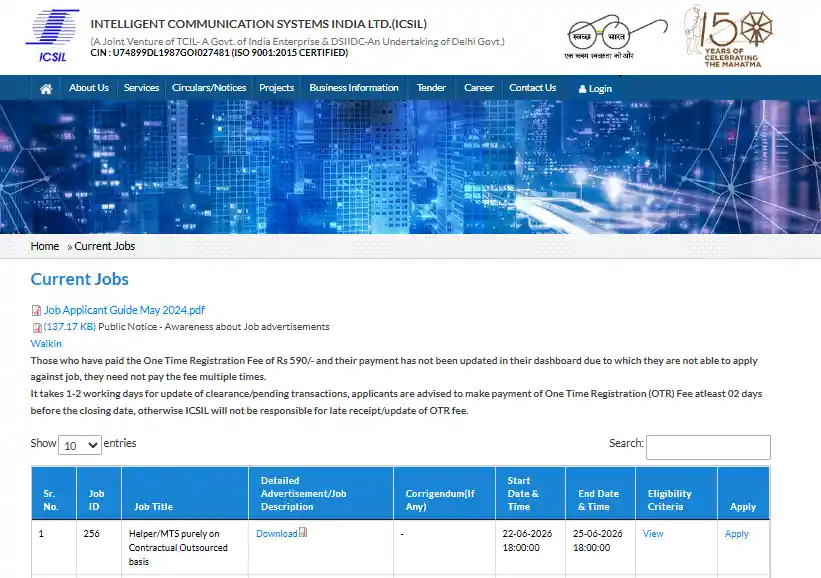Focus the Search input field

tap(708, 447)
